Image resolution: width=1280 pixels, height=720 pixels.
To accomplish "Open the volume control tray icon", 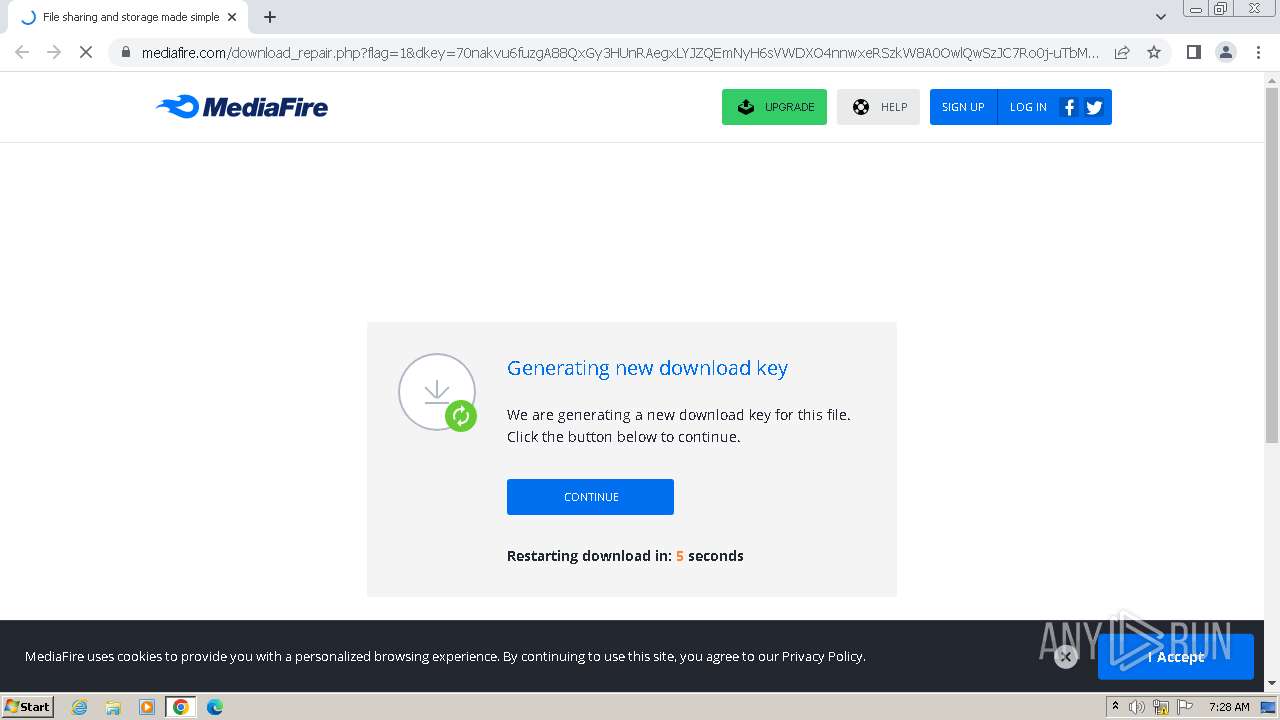I will pos(1137,707).
